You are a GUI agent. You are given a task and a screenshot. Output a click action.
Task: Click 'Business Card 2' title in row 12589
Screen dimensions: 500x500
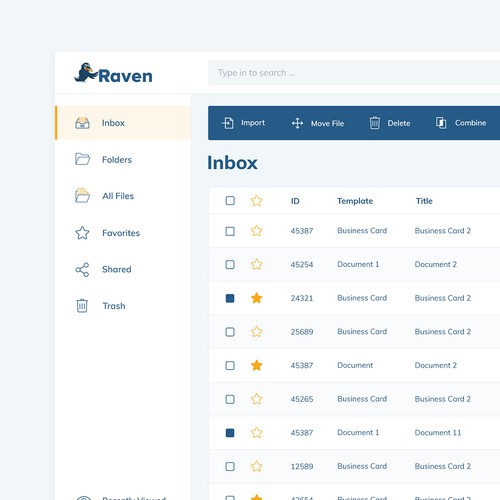[443, 466]
